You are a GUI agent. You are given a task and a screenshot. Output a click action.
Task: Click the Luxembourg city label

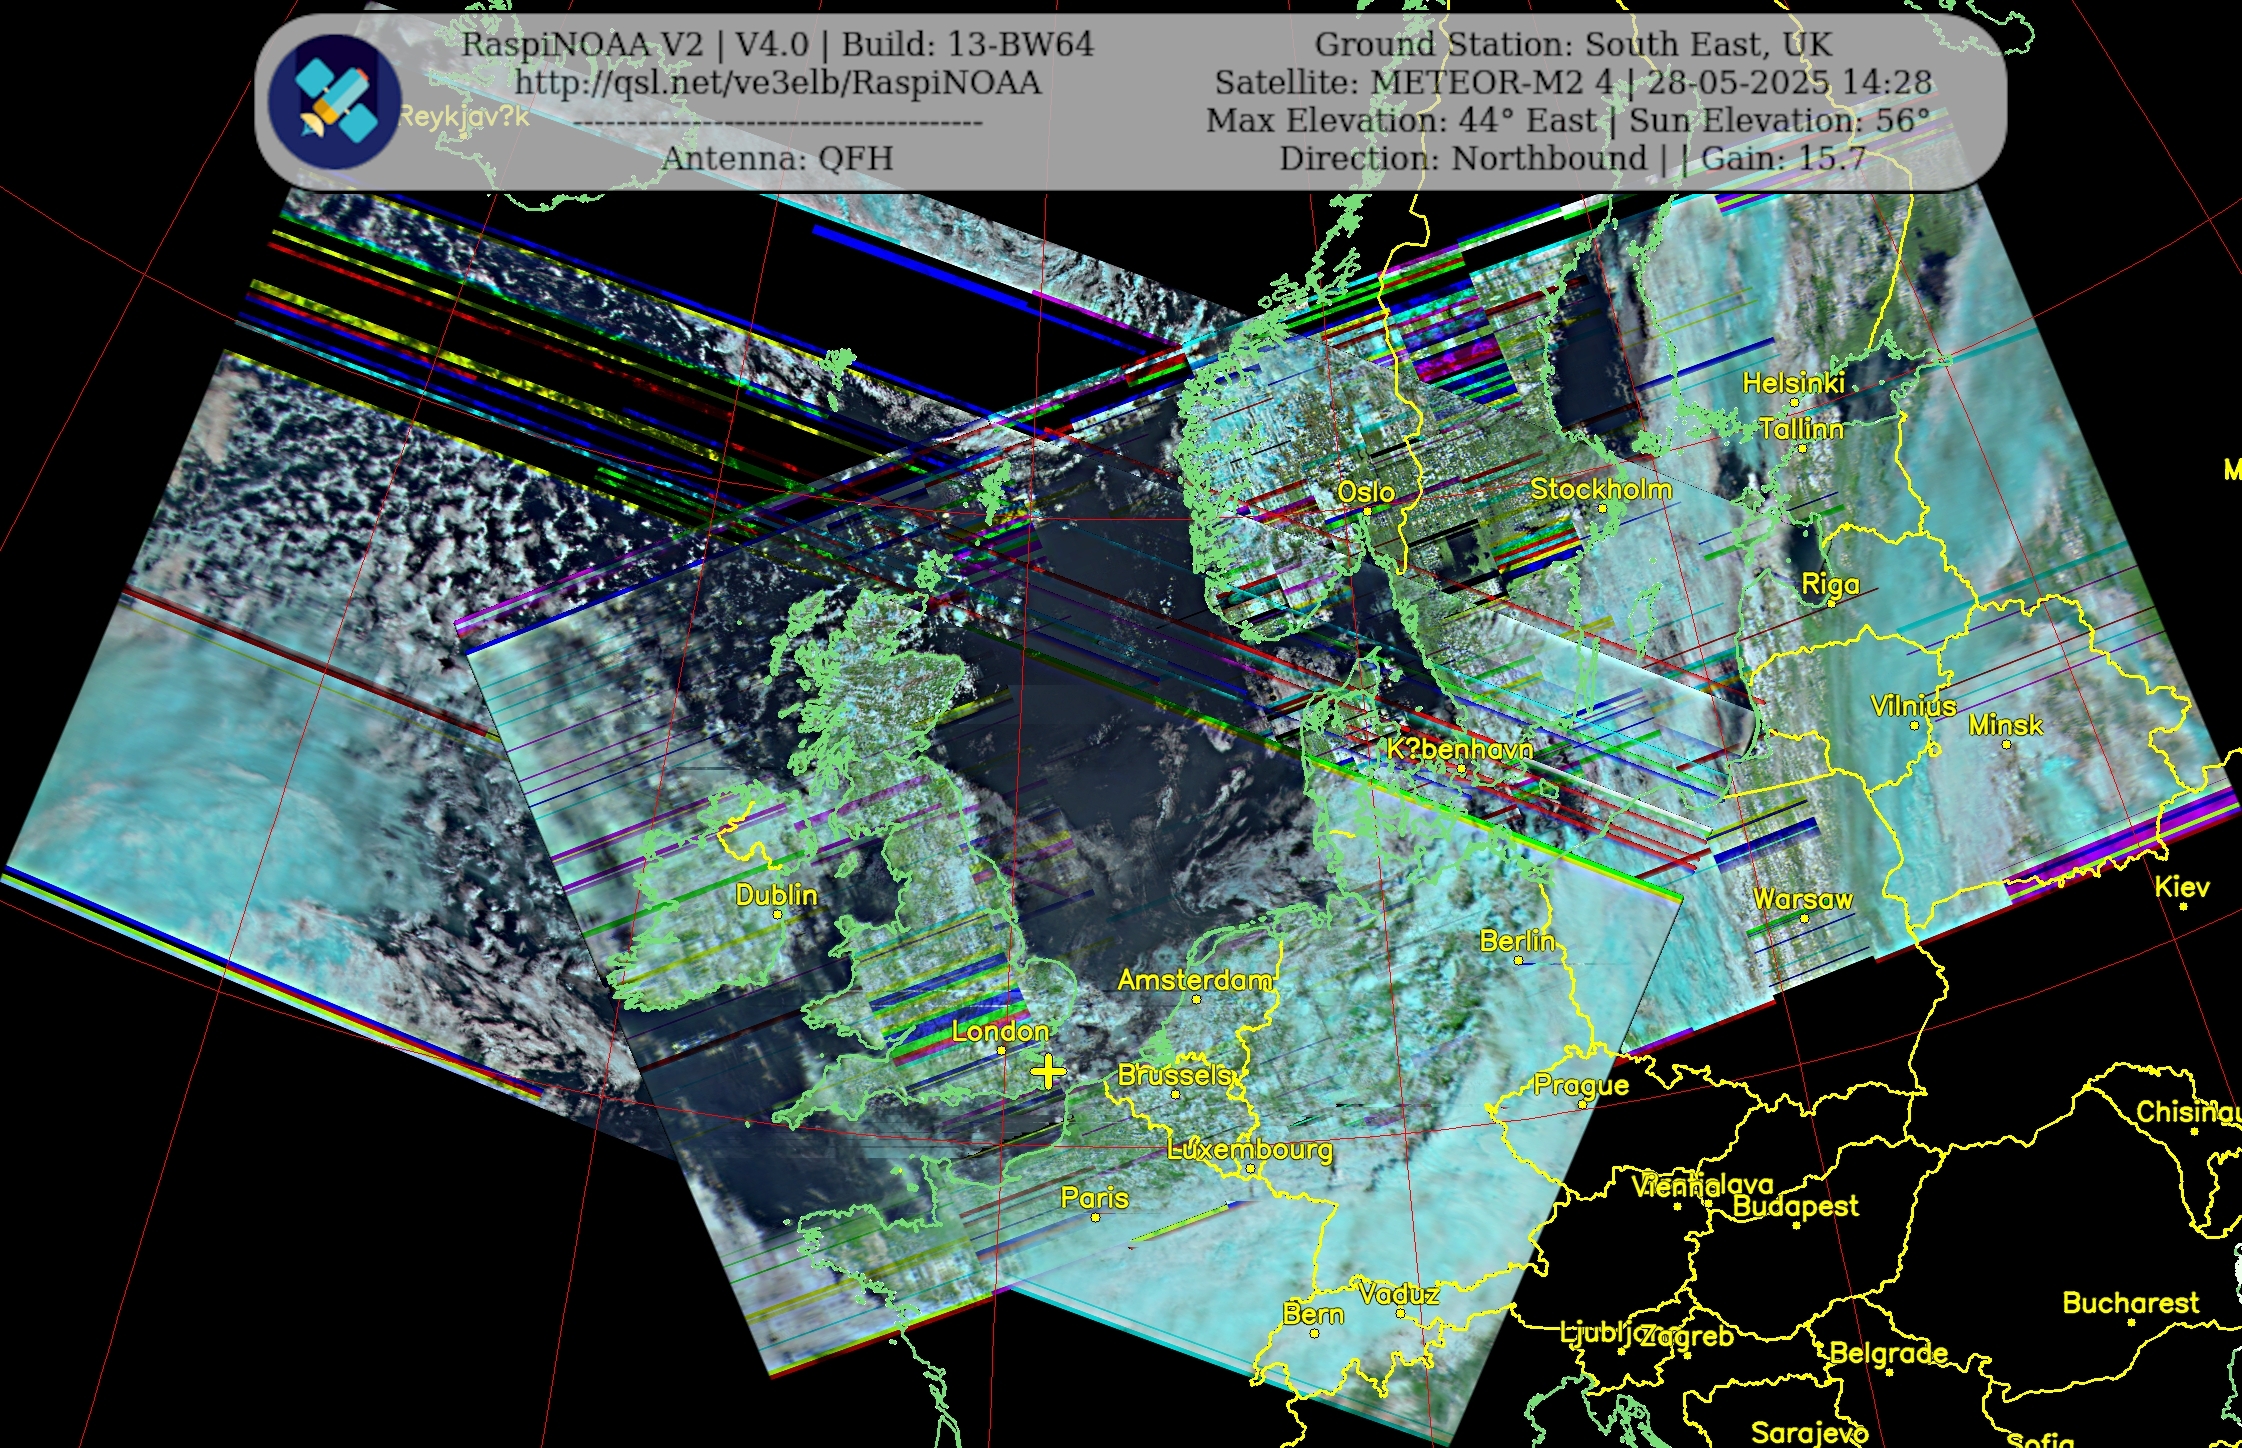pyautogui.click(x=1250, y=1150)
